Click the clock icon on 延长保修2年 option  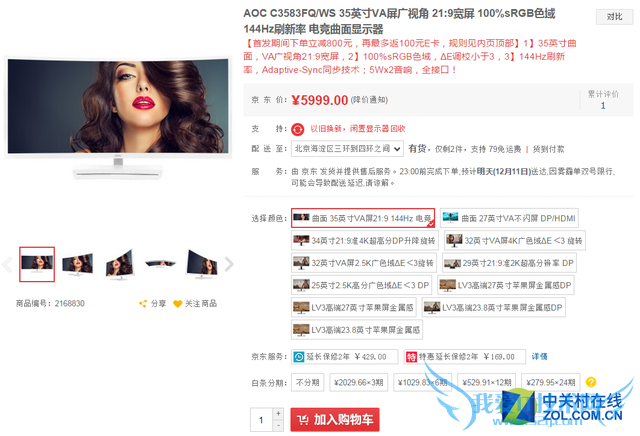[x=299, y=357]
